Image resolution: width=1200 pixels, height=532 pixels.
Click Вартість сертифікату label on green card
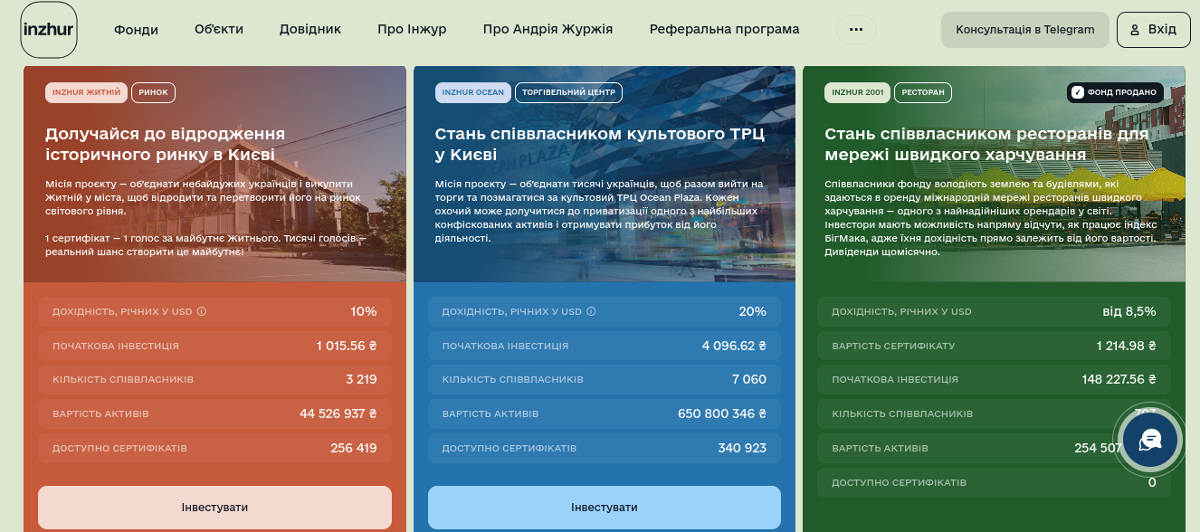(893, 346)
